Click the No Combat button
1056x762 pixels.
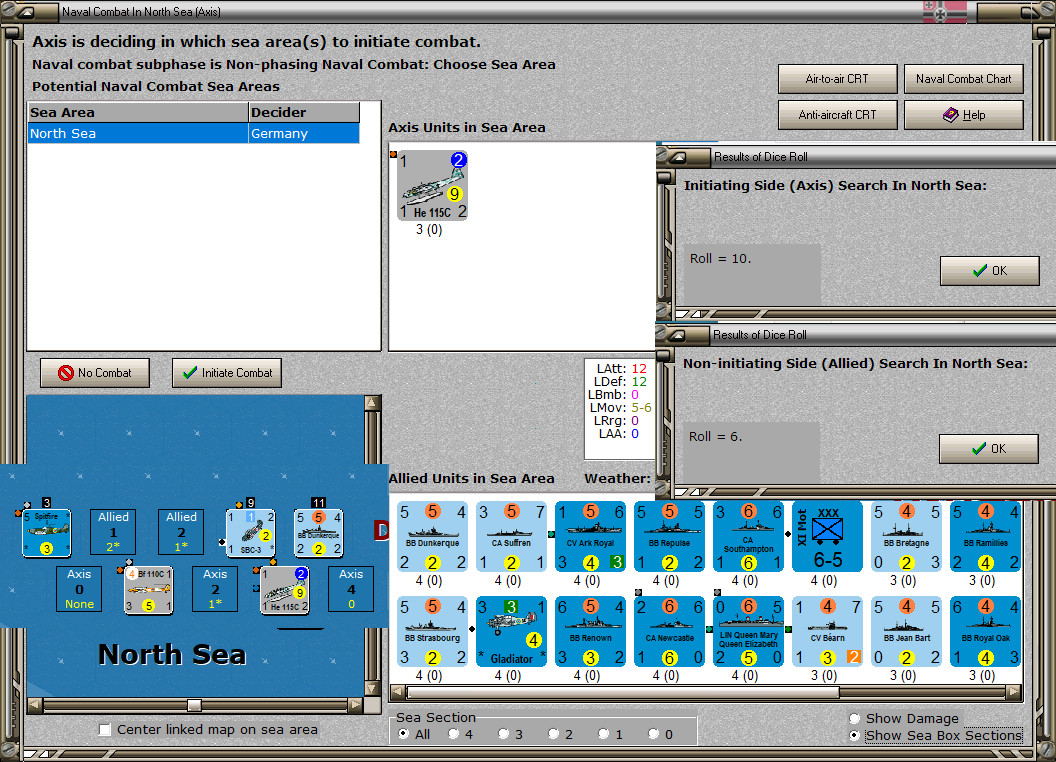pyautogui.click(x=95, y=373)
